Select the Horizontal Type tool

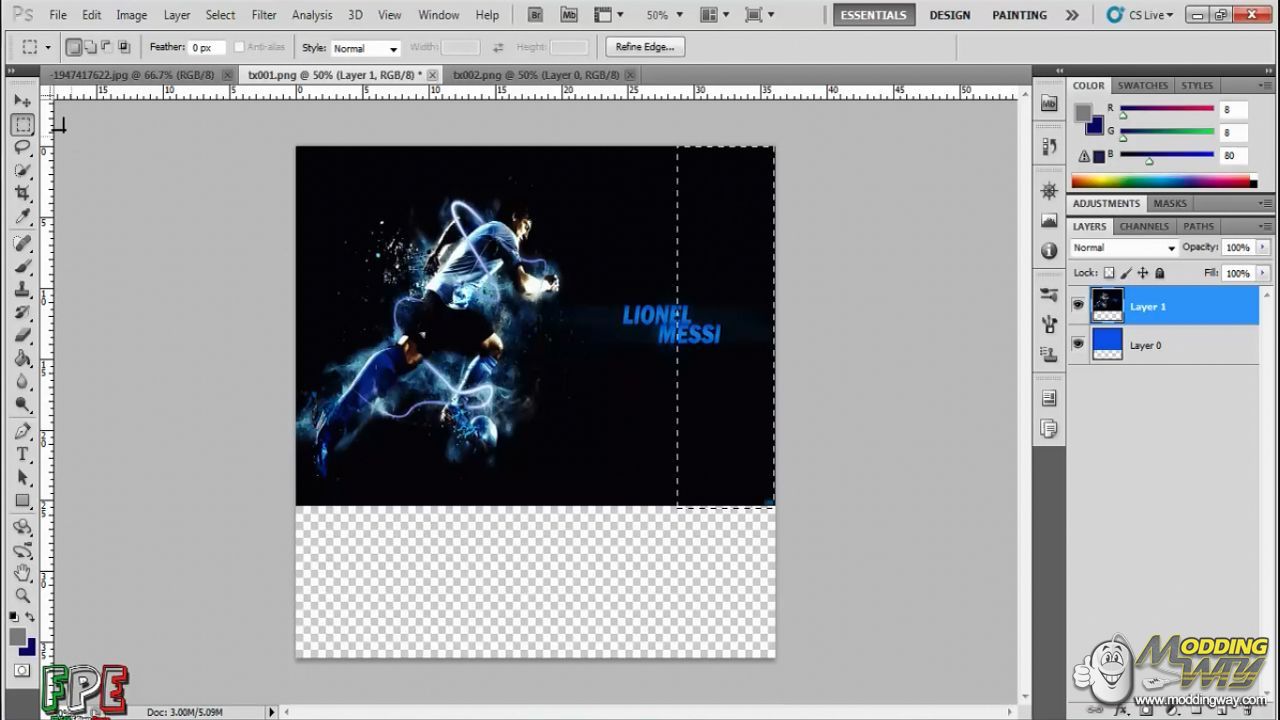coord(22,454)
